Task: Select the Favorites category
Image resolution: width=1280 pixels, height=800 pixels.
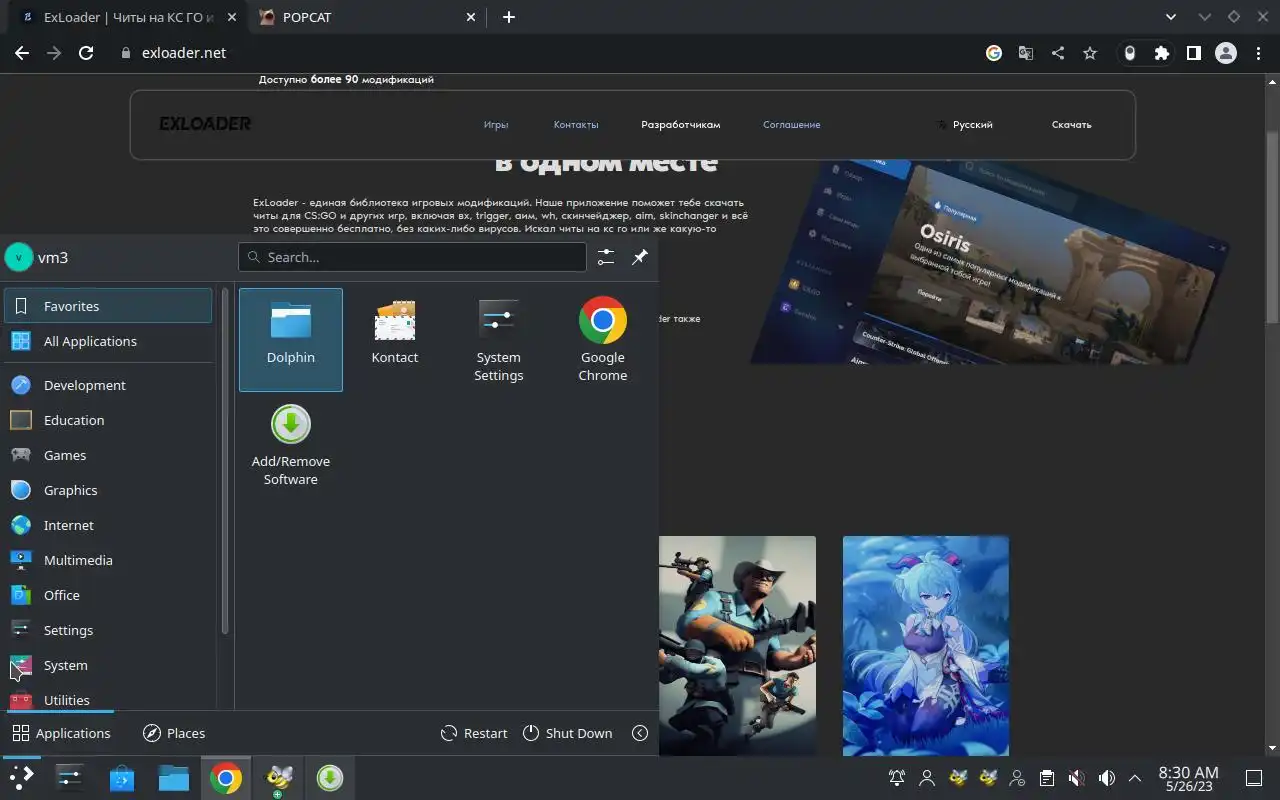Action: pos(108,306)
